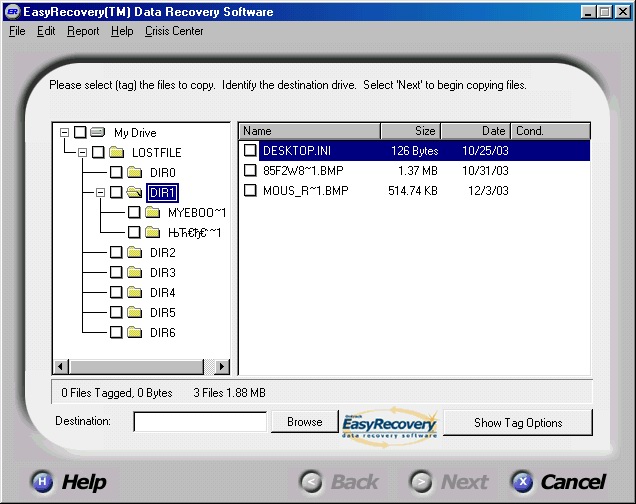Click the DIR0 folder icon

134,172
